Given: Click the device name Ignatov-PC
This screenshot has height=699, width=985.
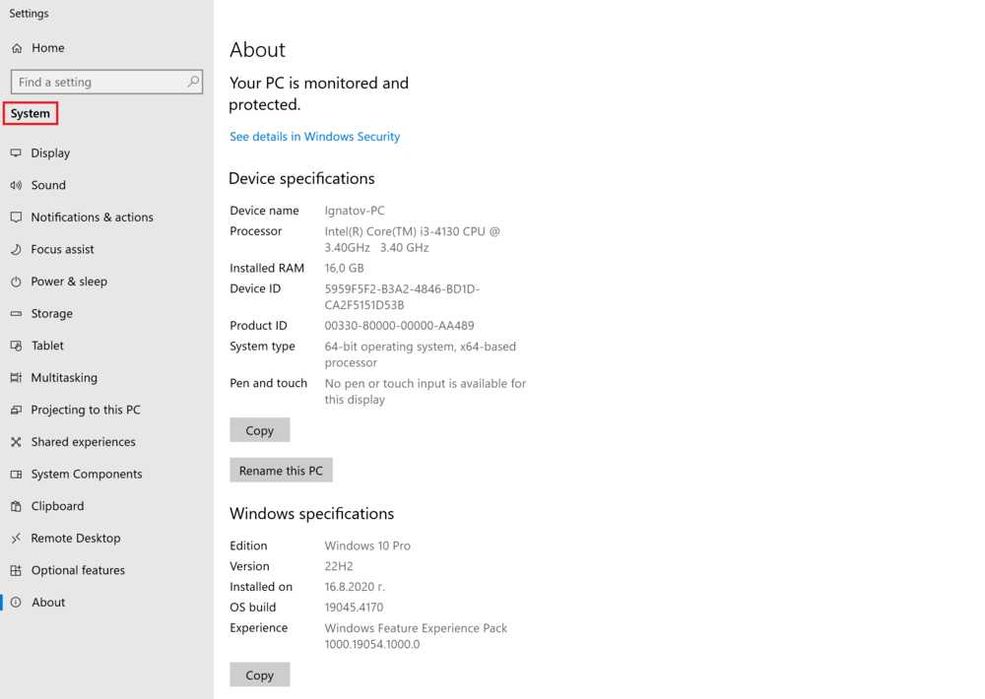Looking at the screenshot, I should pyautogui.click(x=354, y=210).
